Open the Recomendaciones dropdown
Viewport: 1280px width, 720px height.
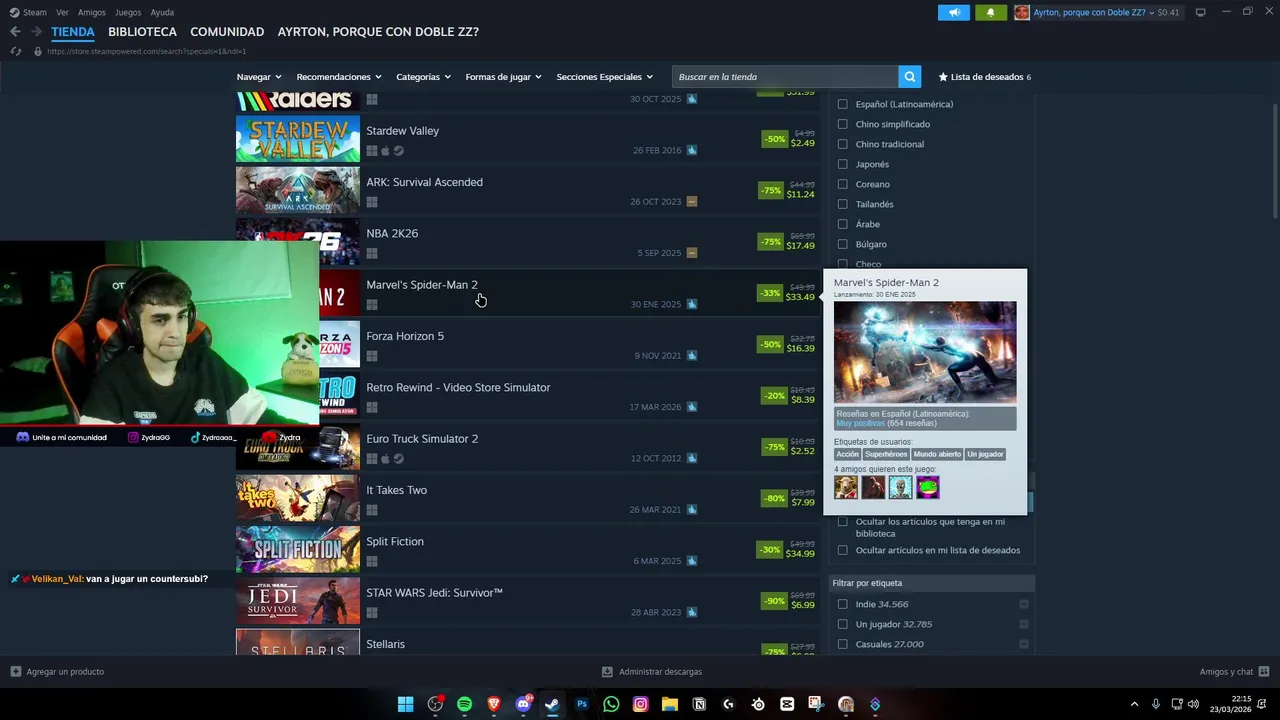pyautogui.click(x=339, y=77)
